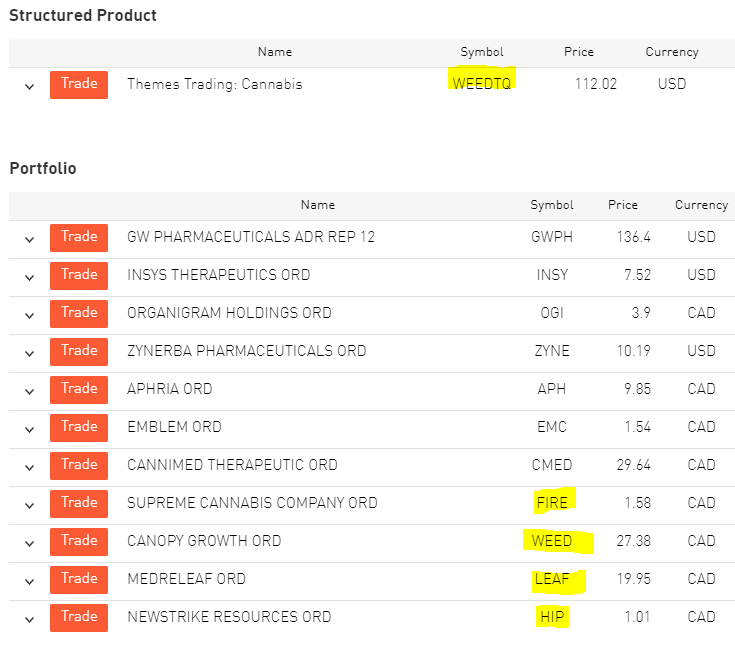735x645 pixels.
Task: Expand the Medreleaf ORD row chevron
Action: (30, 581)
